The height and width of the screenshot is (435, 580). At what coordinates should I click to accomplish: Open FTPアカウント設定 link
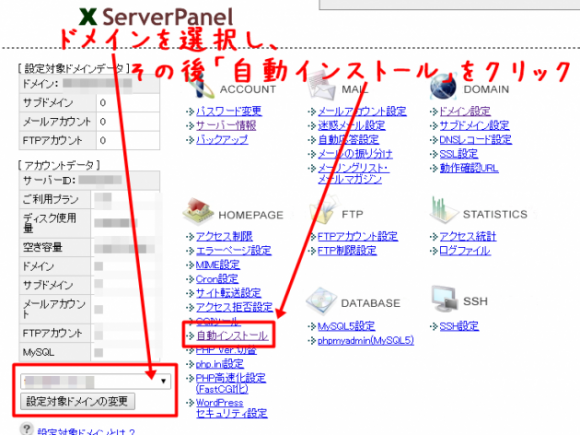(358, 236)
